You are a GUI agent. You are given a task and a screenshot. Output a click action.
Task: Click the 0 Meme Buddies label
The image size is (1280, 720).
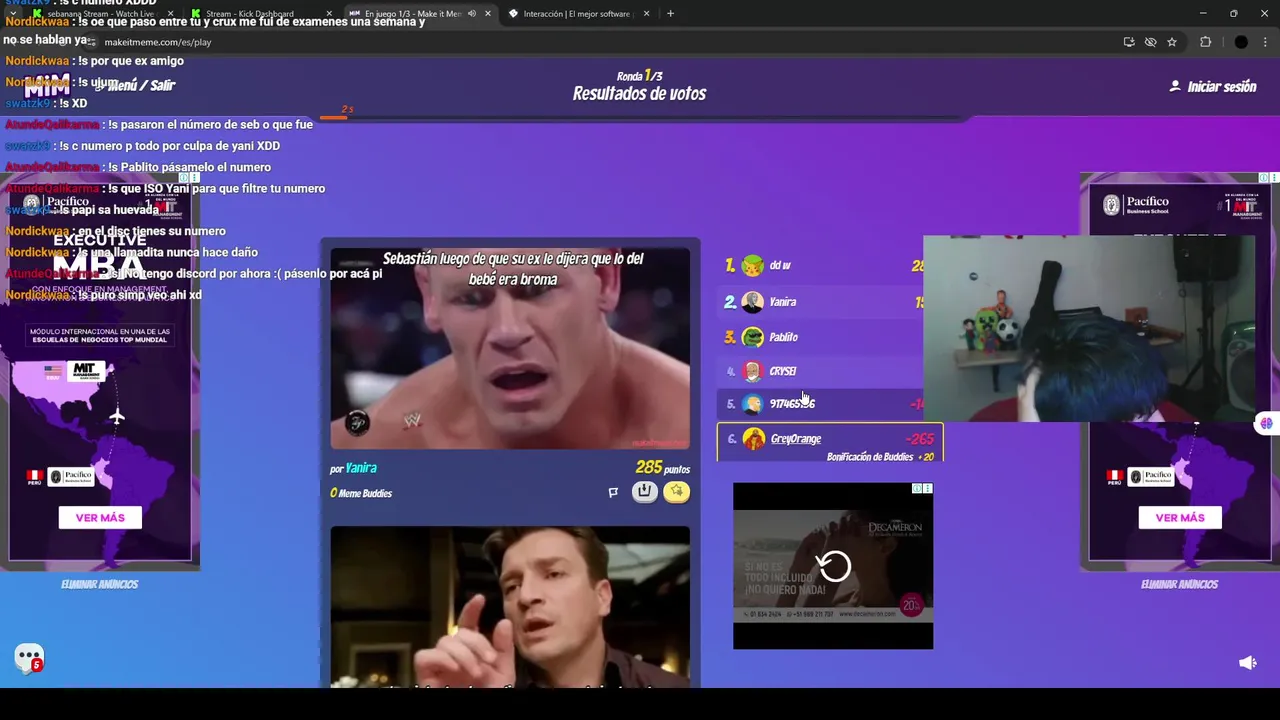(x=361, y=493)
